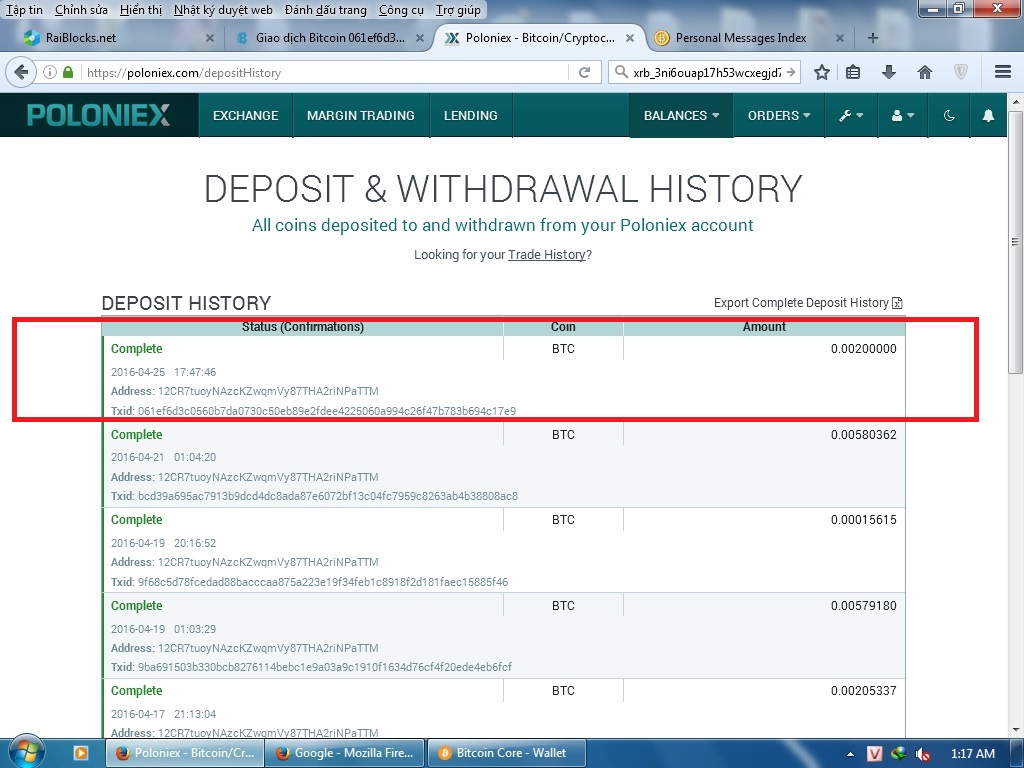
Task: Click the amount 0.00015615
Action: (x=863, y=520)
